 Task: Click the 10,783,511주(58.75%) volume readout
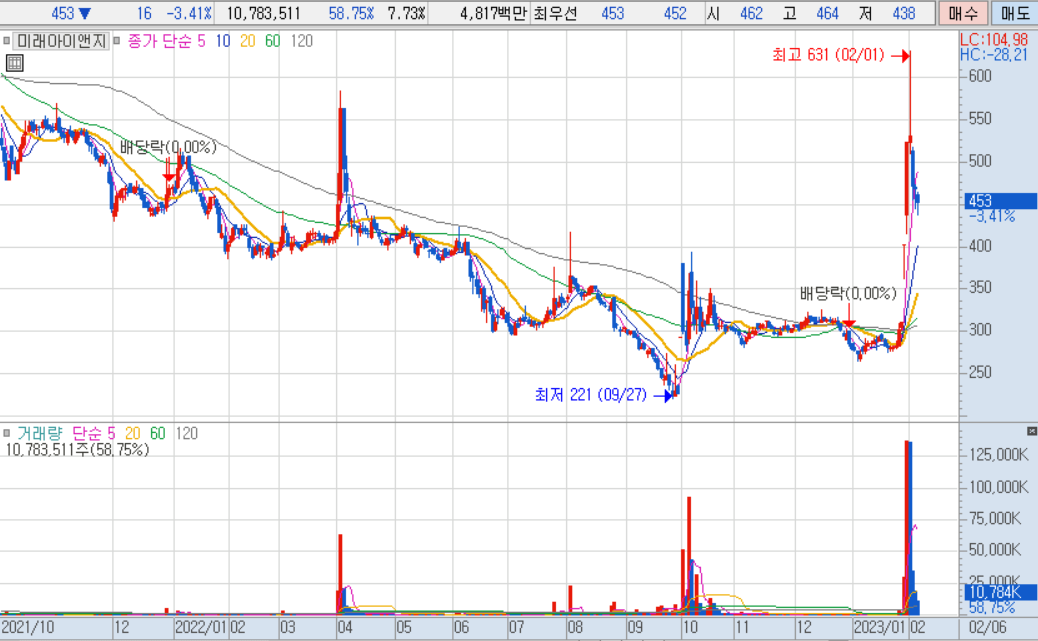point(77,450)
